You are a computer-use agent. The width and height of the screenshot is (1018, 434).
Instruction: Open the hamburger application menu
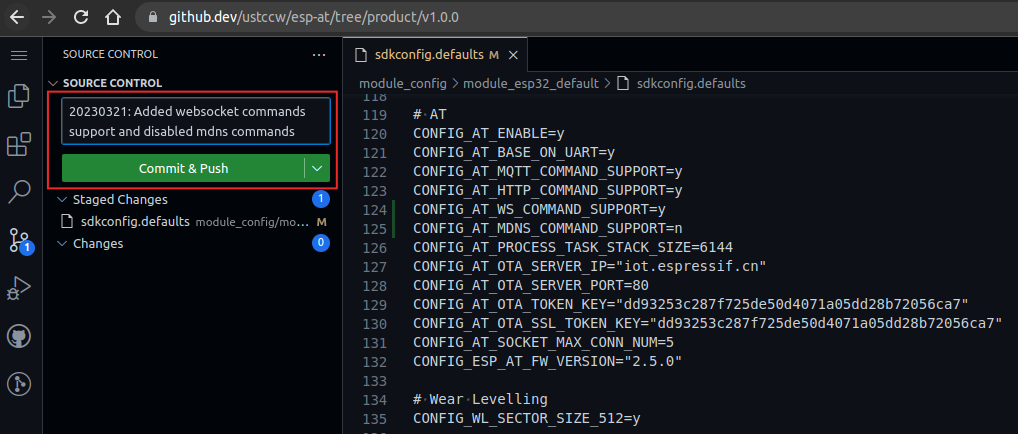[x=19, y=55]
